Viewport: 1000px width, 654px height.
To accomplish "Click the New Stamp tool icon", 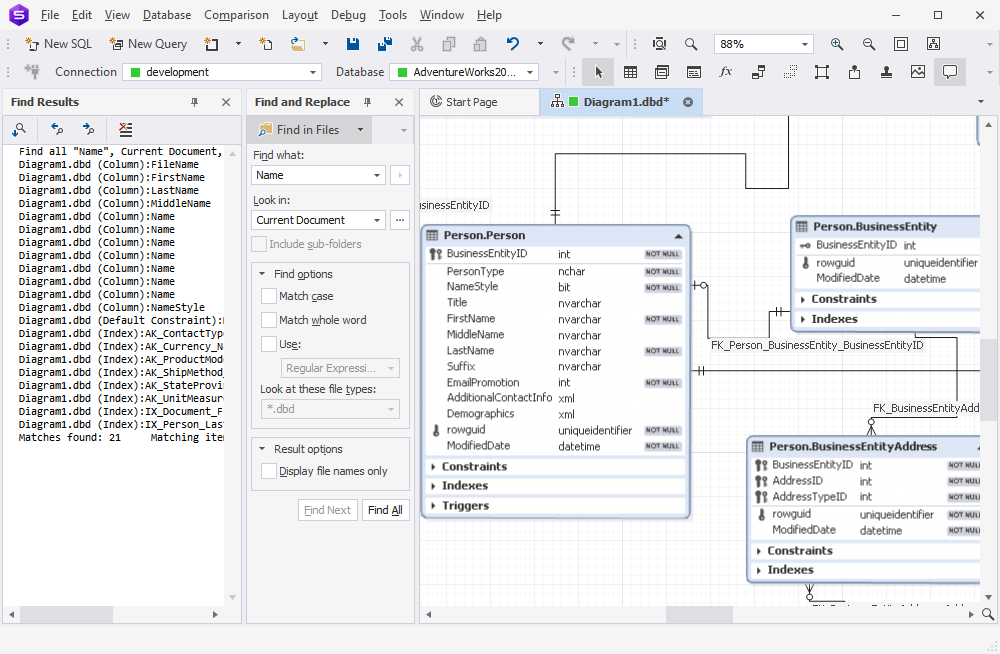I will pyautogui.click(x=886, y=72).
